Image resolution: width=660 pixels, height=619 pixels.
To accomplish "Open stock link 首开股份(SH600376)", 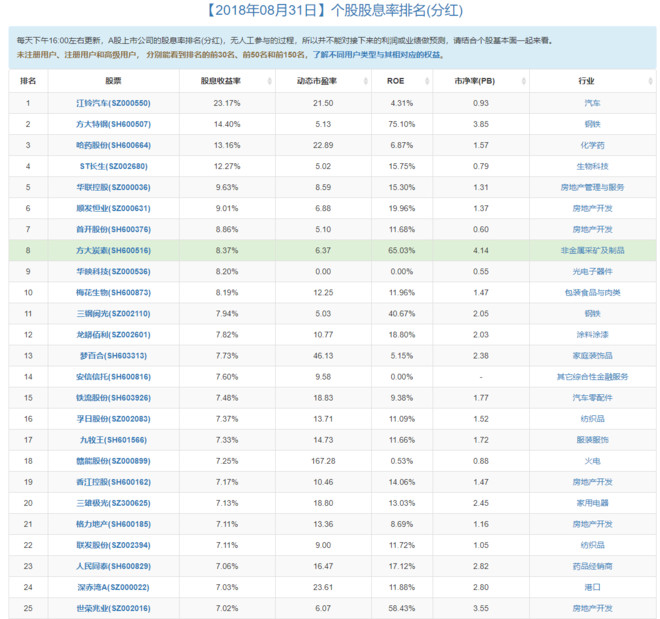I will [x=113, y=229].
